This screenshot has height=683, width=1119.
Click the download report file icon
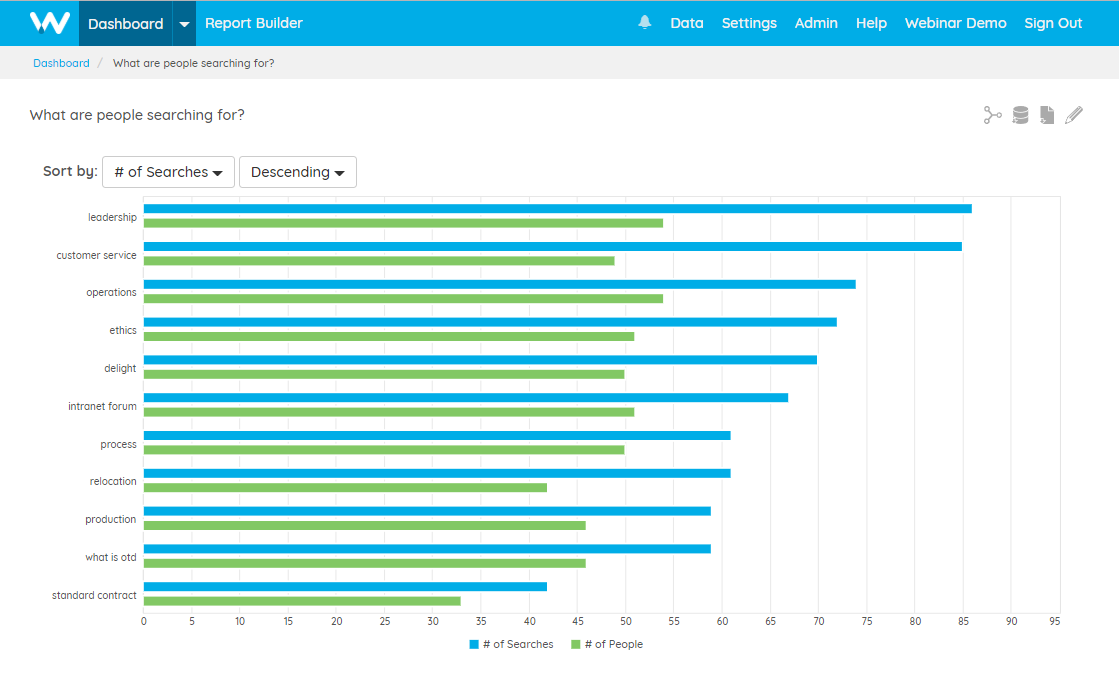click(1047, 115)
